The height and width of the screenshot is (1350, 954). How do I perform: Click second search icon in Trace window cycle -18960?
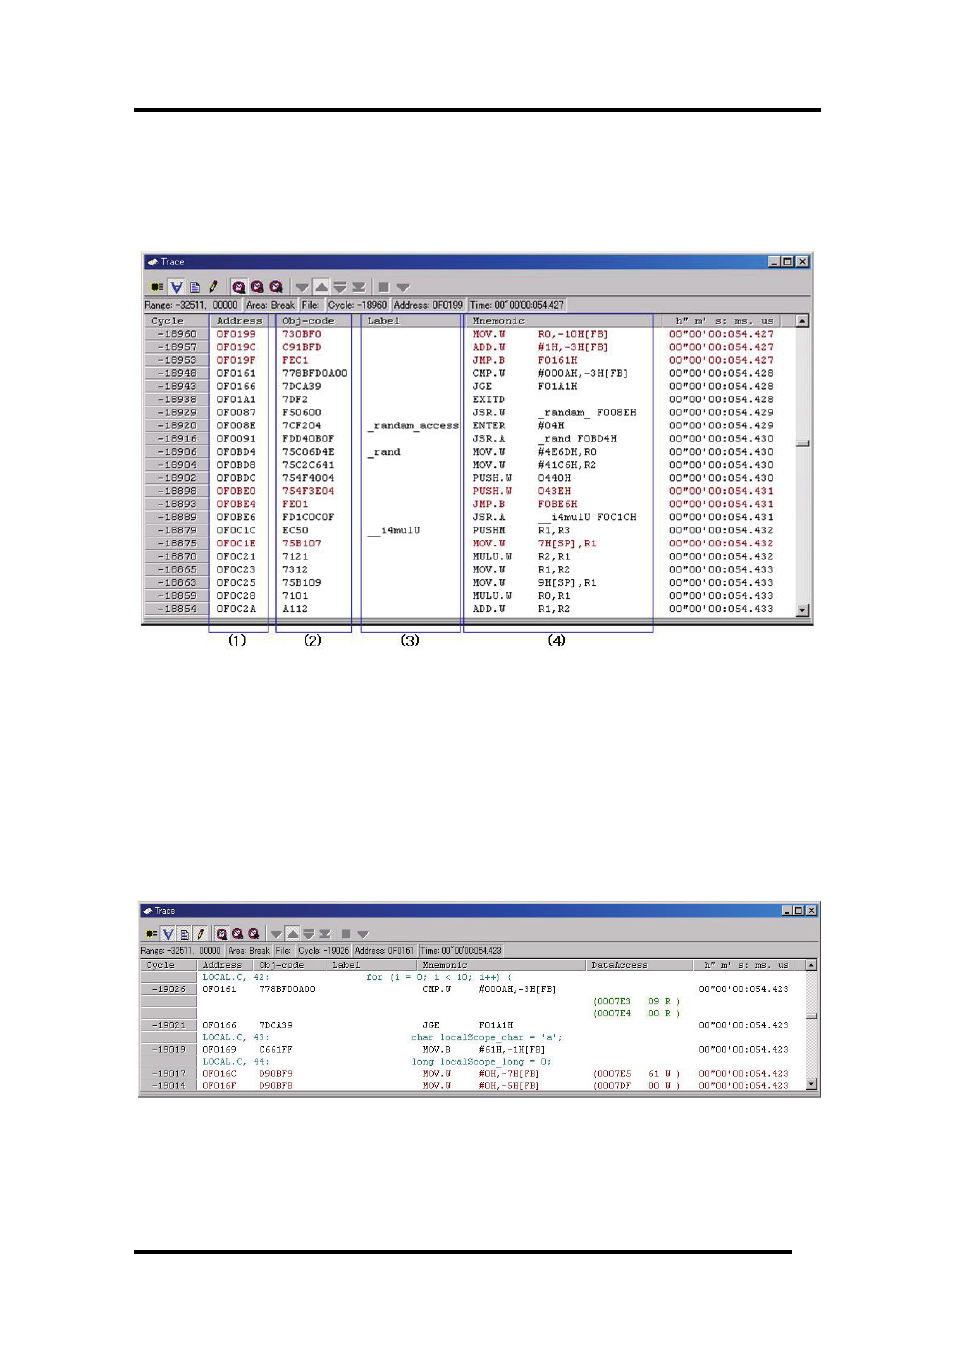[257, 287]
